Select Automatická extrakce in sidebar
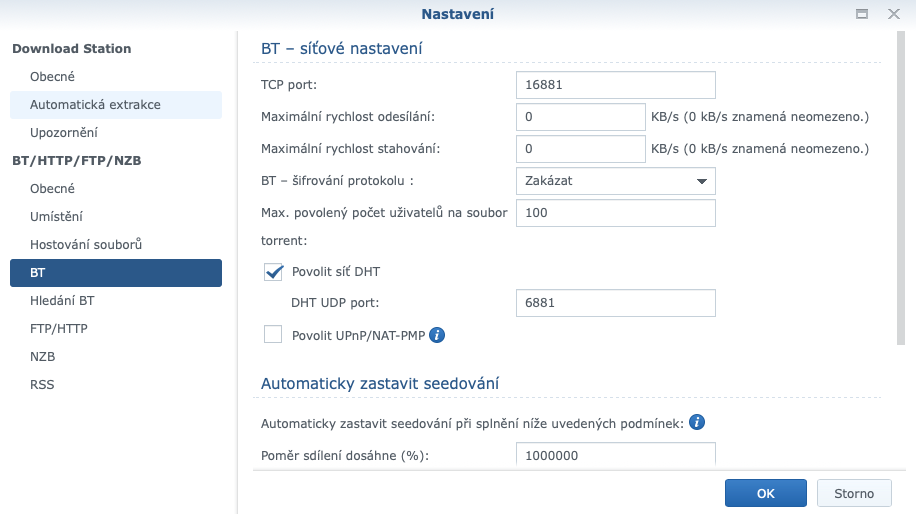 coord(116,104)
